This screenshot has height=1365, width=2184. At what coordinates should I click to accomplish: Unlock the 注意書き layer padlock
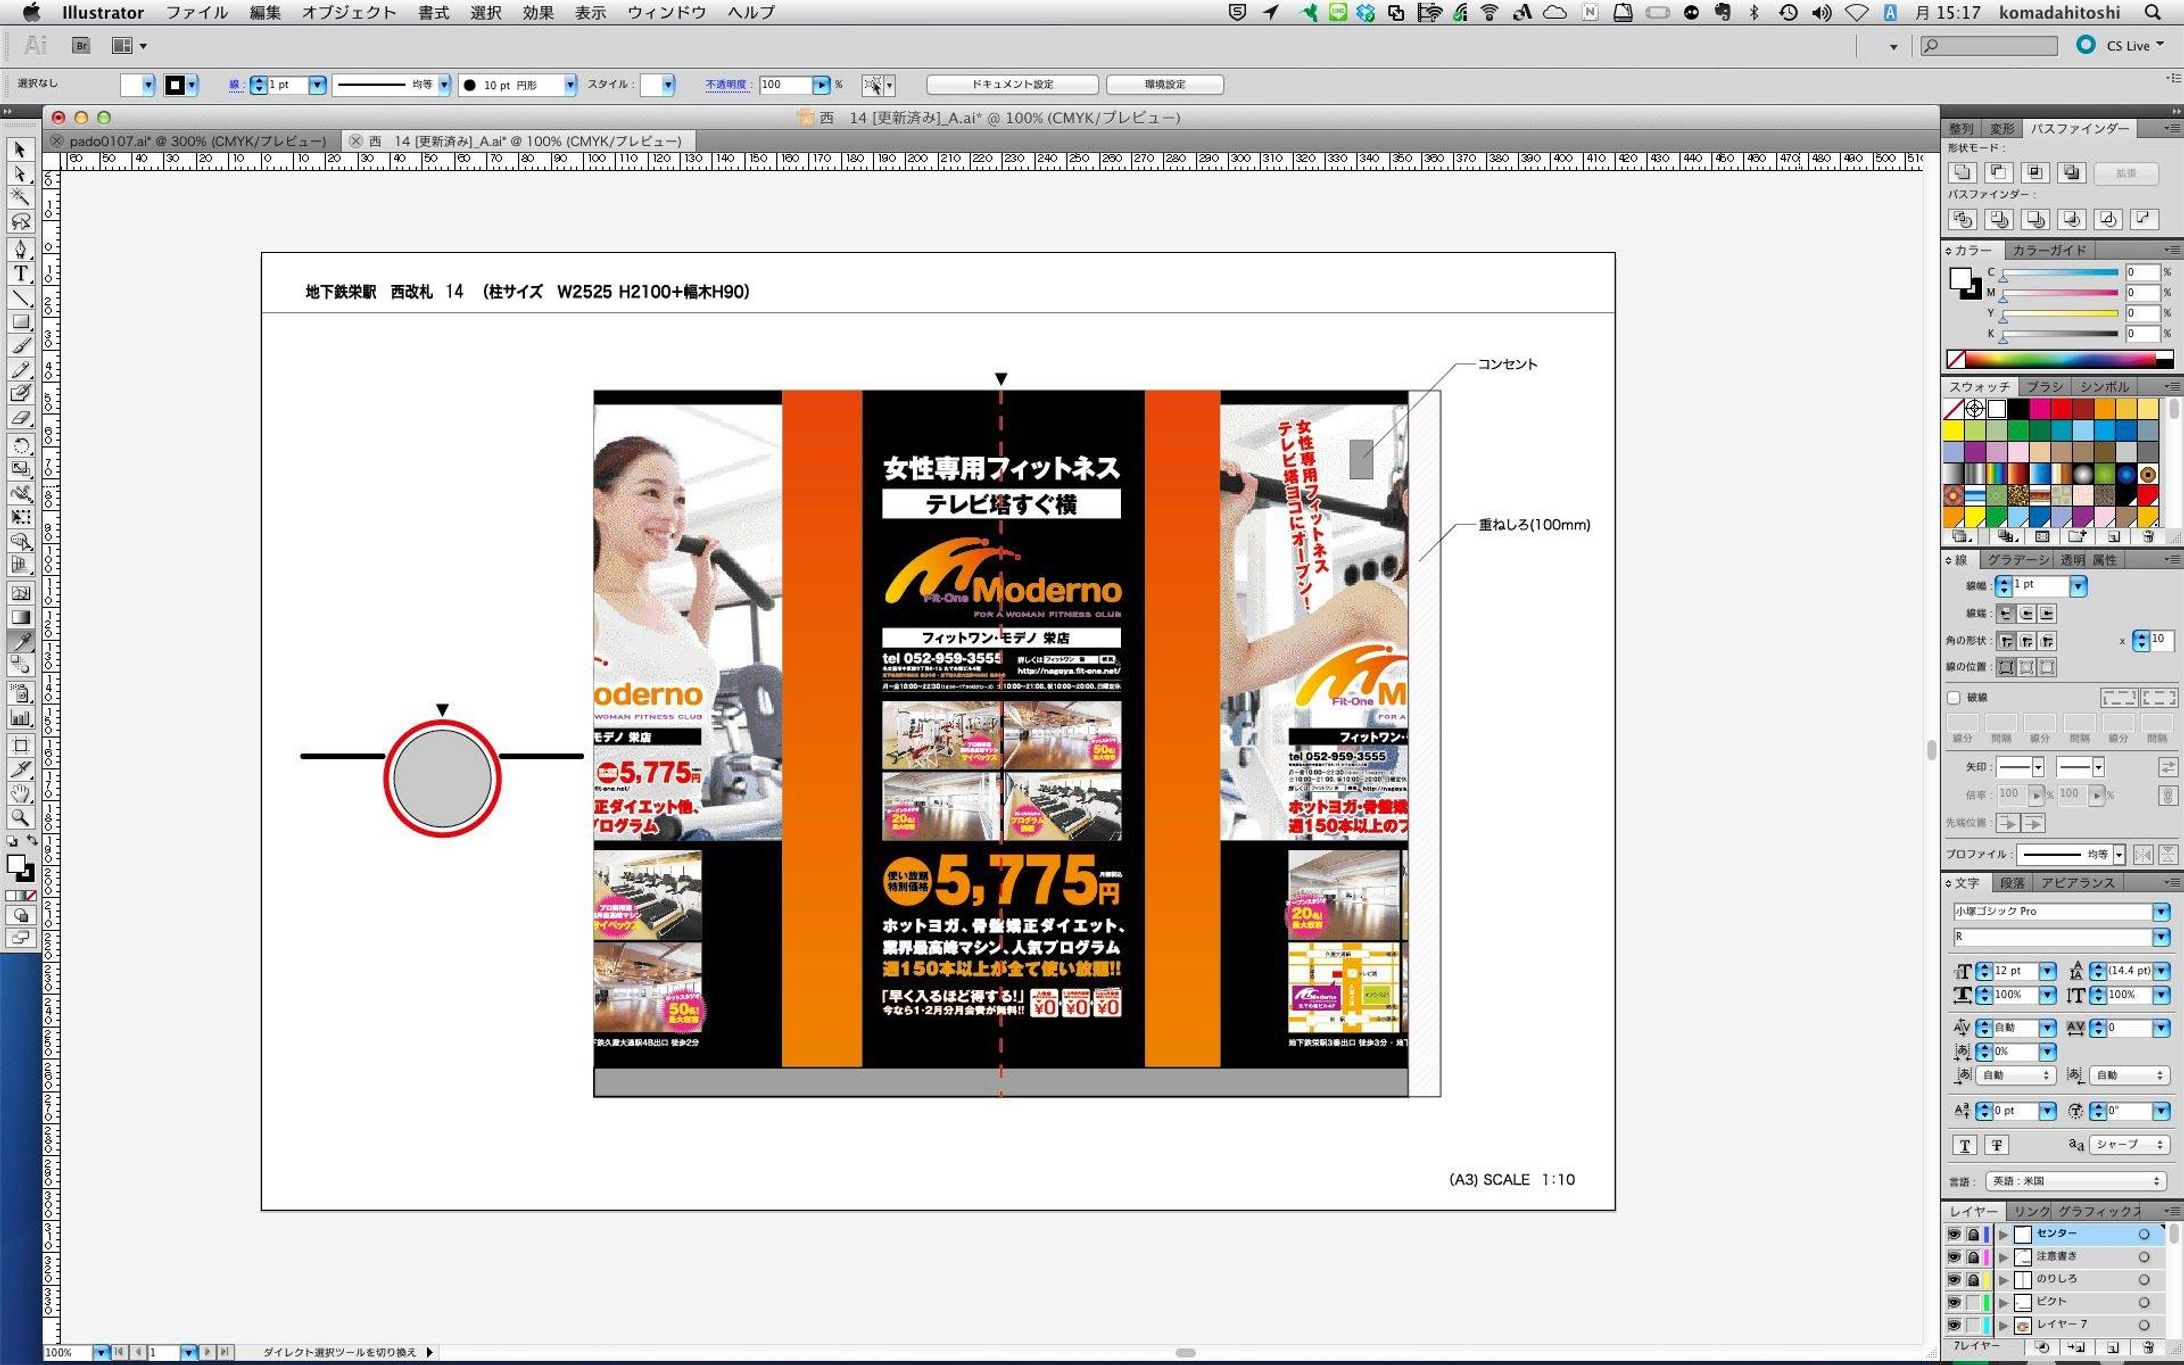click(1974, 1258)
